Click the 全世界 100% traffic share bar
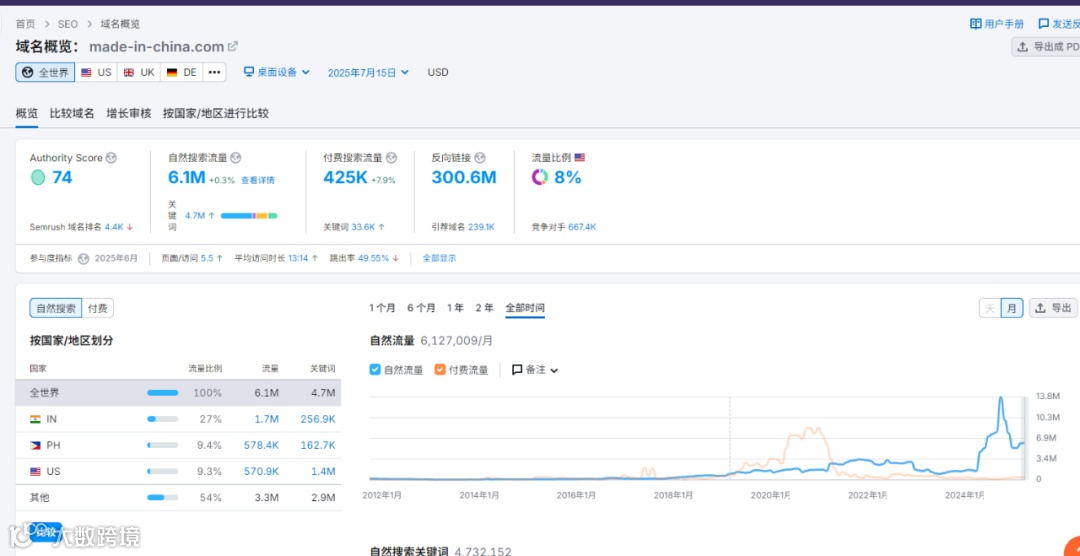This screenshot has height=556, width=1080. click(163, 393)
